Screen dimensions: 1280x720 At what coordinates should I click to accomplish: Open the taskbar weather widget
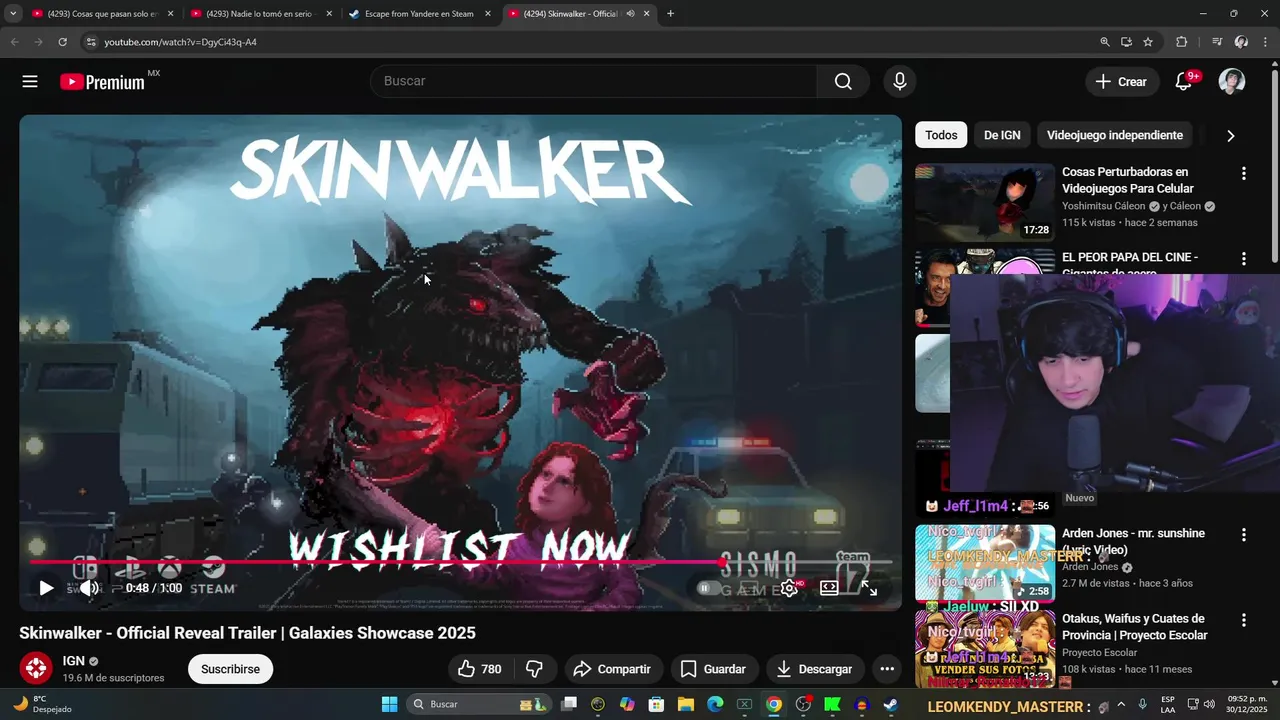(40, 704)
